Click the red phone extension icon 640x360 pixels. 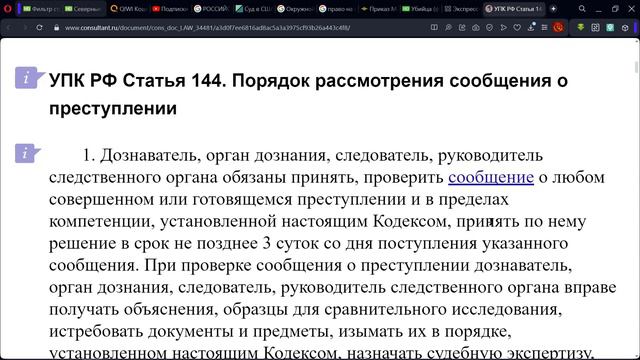[x=558, y=27]
